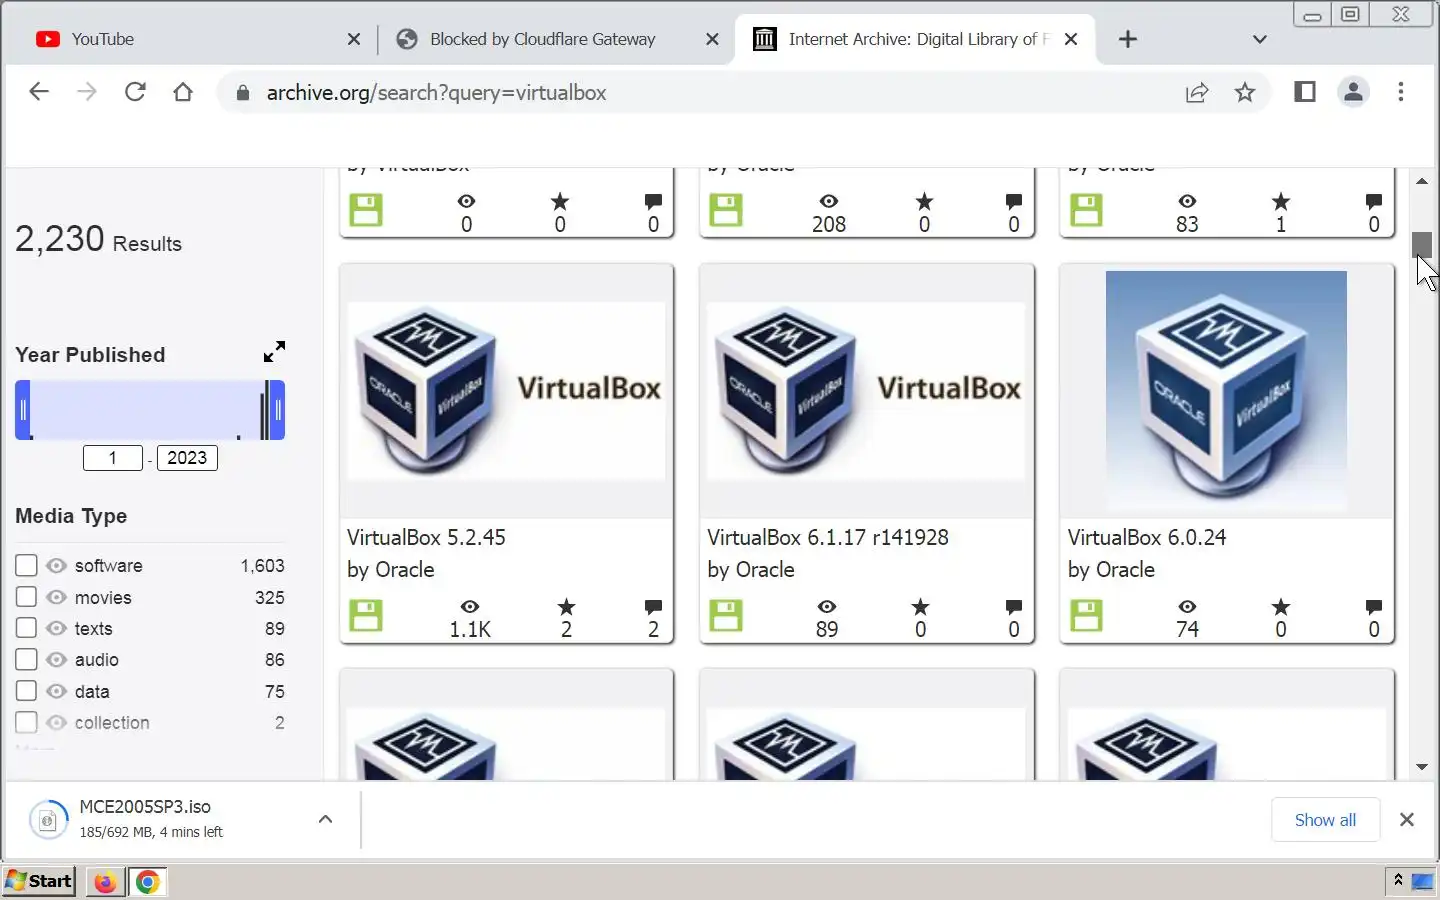
Task: Check the audio media type filter
Action: click(26, 660)
